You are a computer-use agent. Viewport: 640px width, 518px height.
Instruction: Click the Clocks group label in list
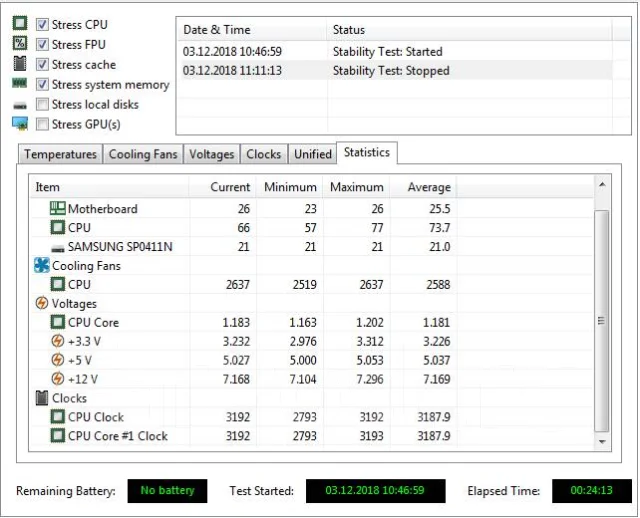(69, 398)
